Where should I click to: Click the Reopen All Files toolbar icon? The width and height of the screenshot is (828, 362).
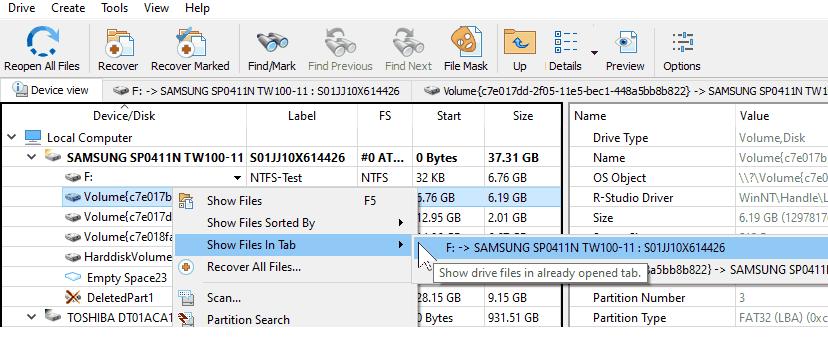42,43
